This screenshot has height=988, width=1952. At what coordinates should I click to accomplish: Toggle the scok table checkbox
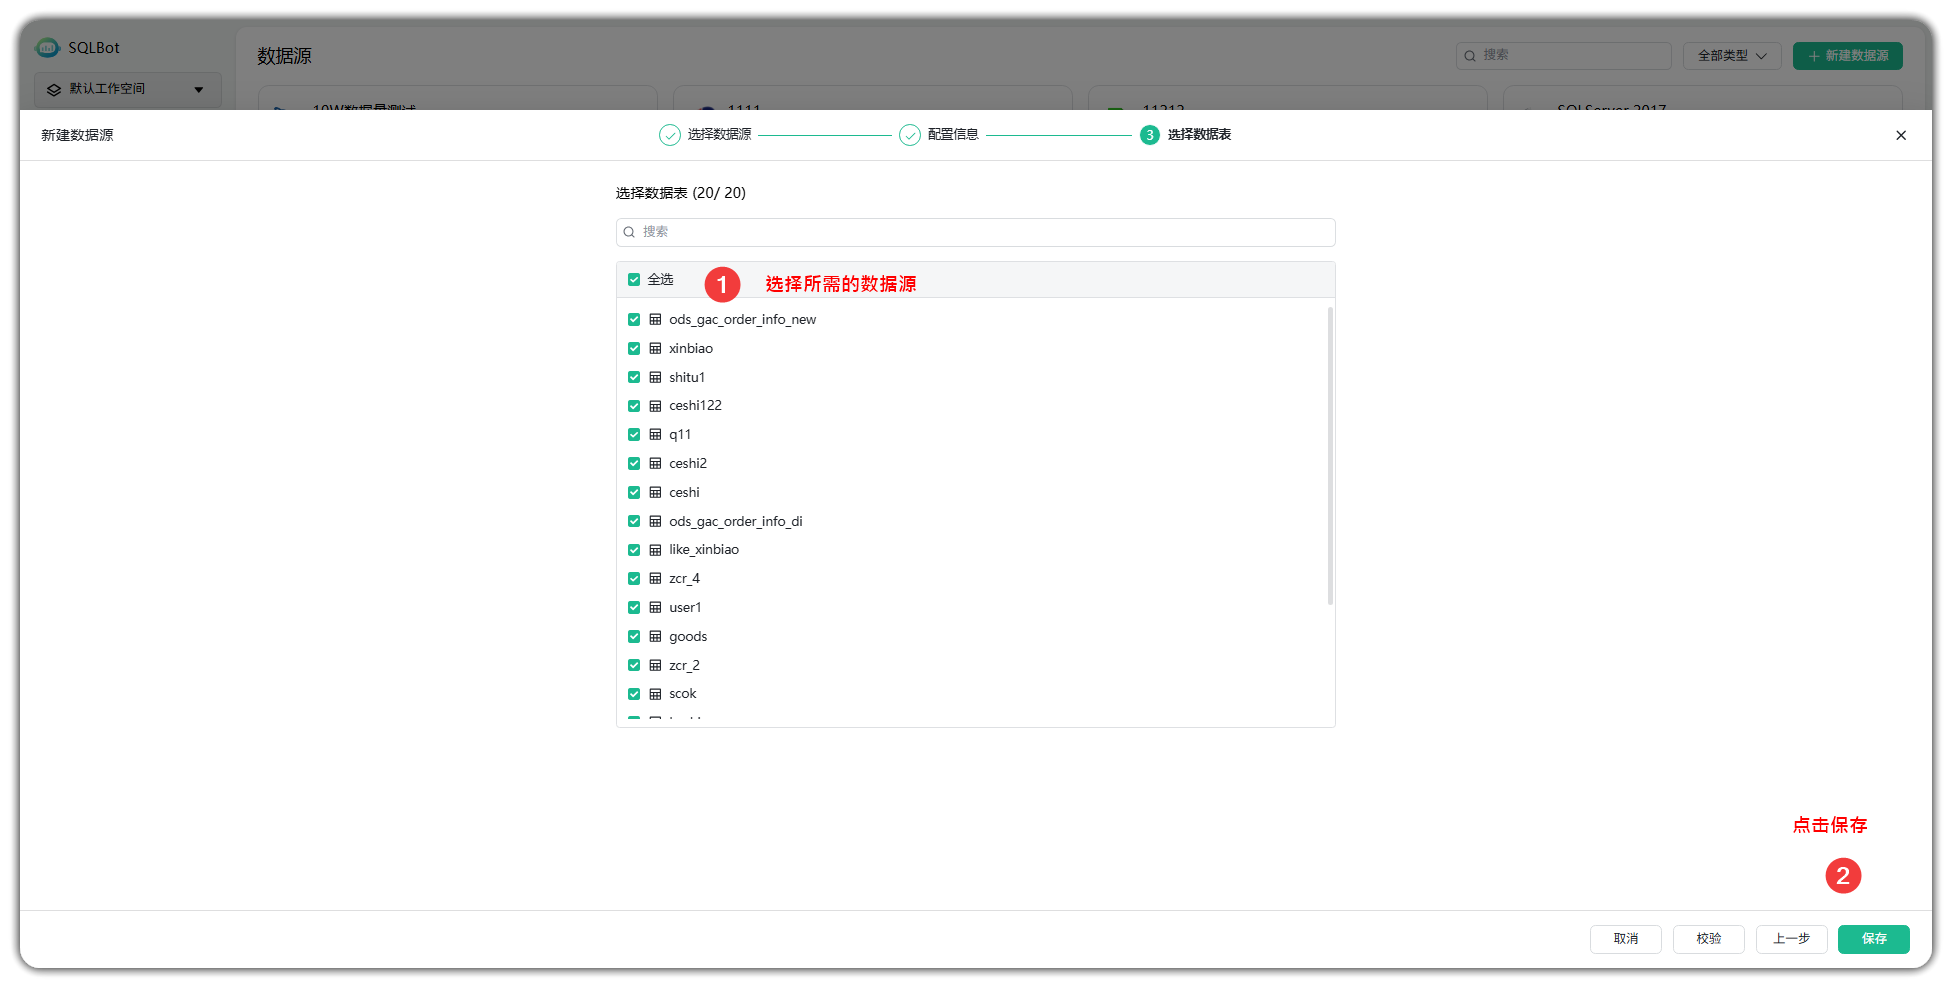634,694
